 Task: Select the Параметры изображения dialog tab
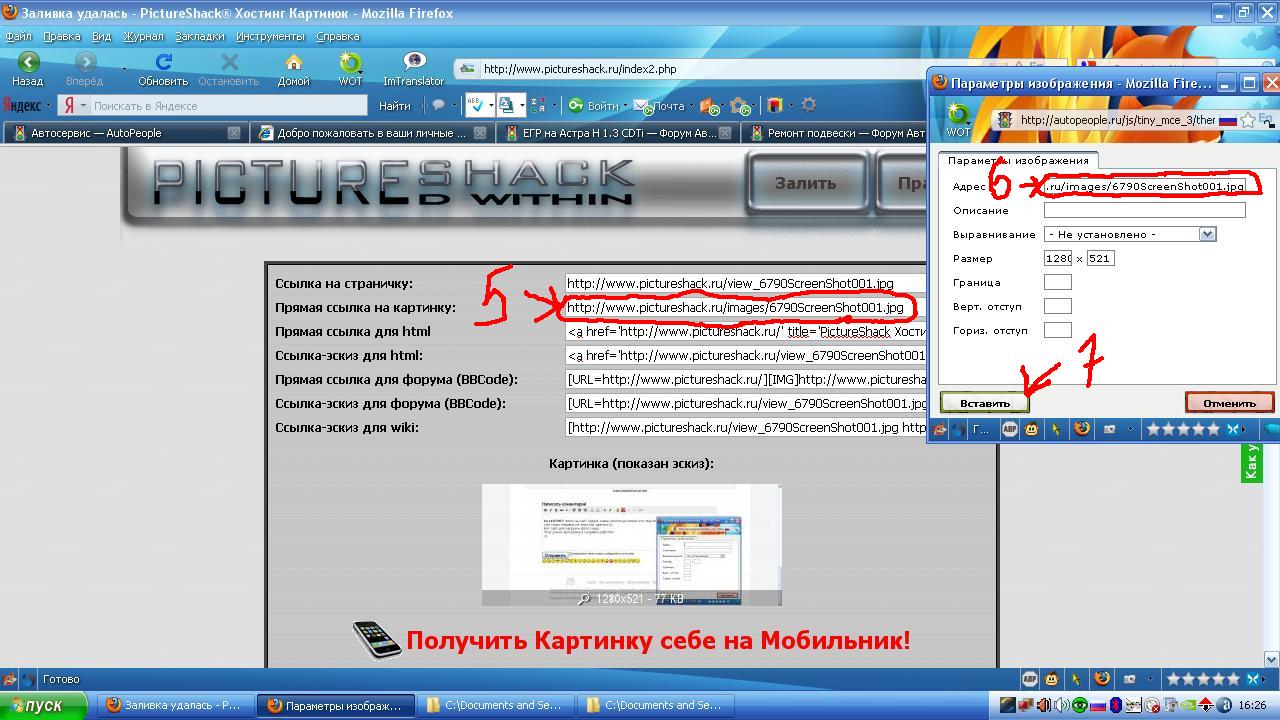pyautogui.click(x=1018, y=160)
